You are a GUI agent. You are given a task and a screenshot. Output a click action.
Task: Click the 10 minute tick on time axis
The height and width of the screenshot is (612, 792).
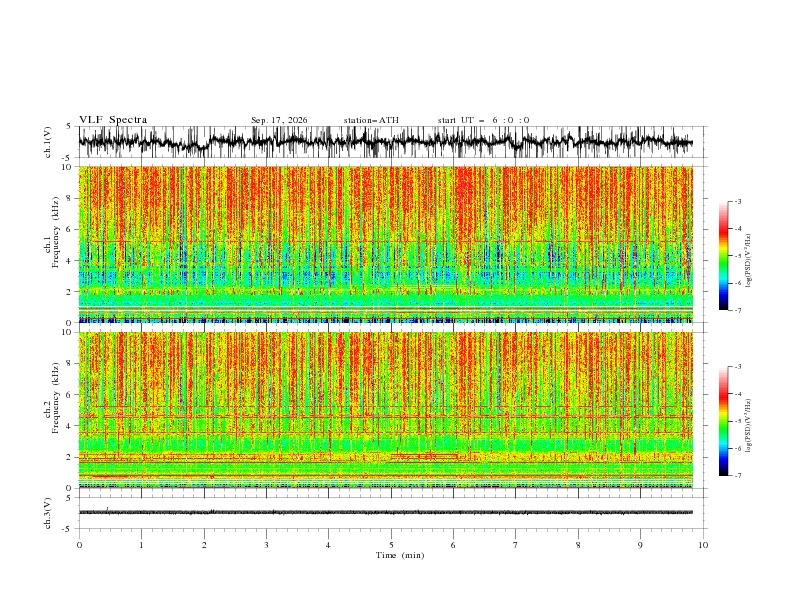[x=703, y=545]
